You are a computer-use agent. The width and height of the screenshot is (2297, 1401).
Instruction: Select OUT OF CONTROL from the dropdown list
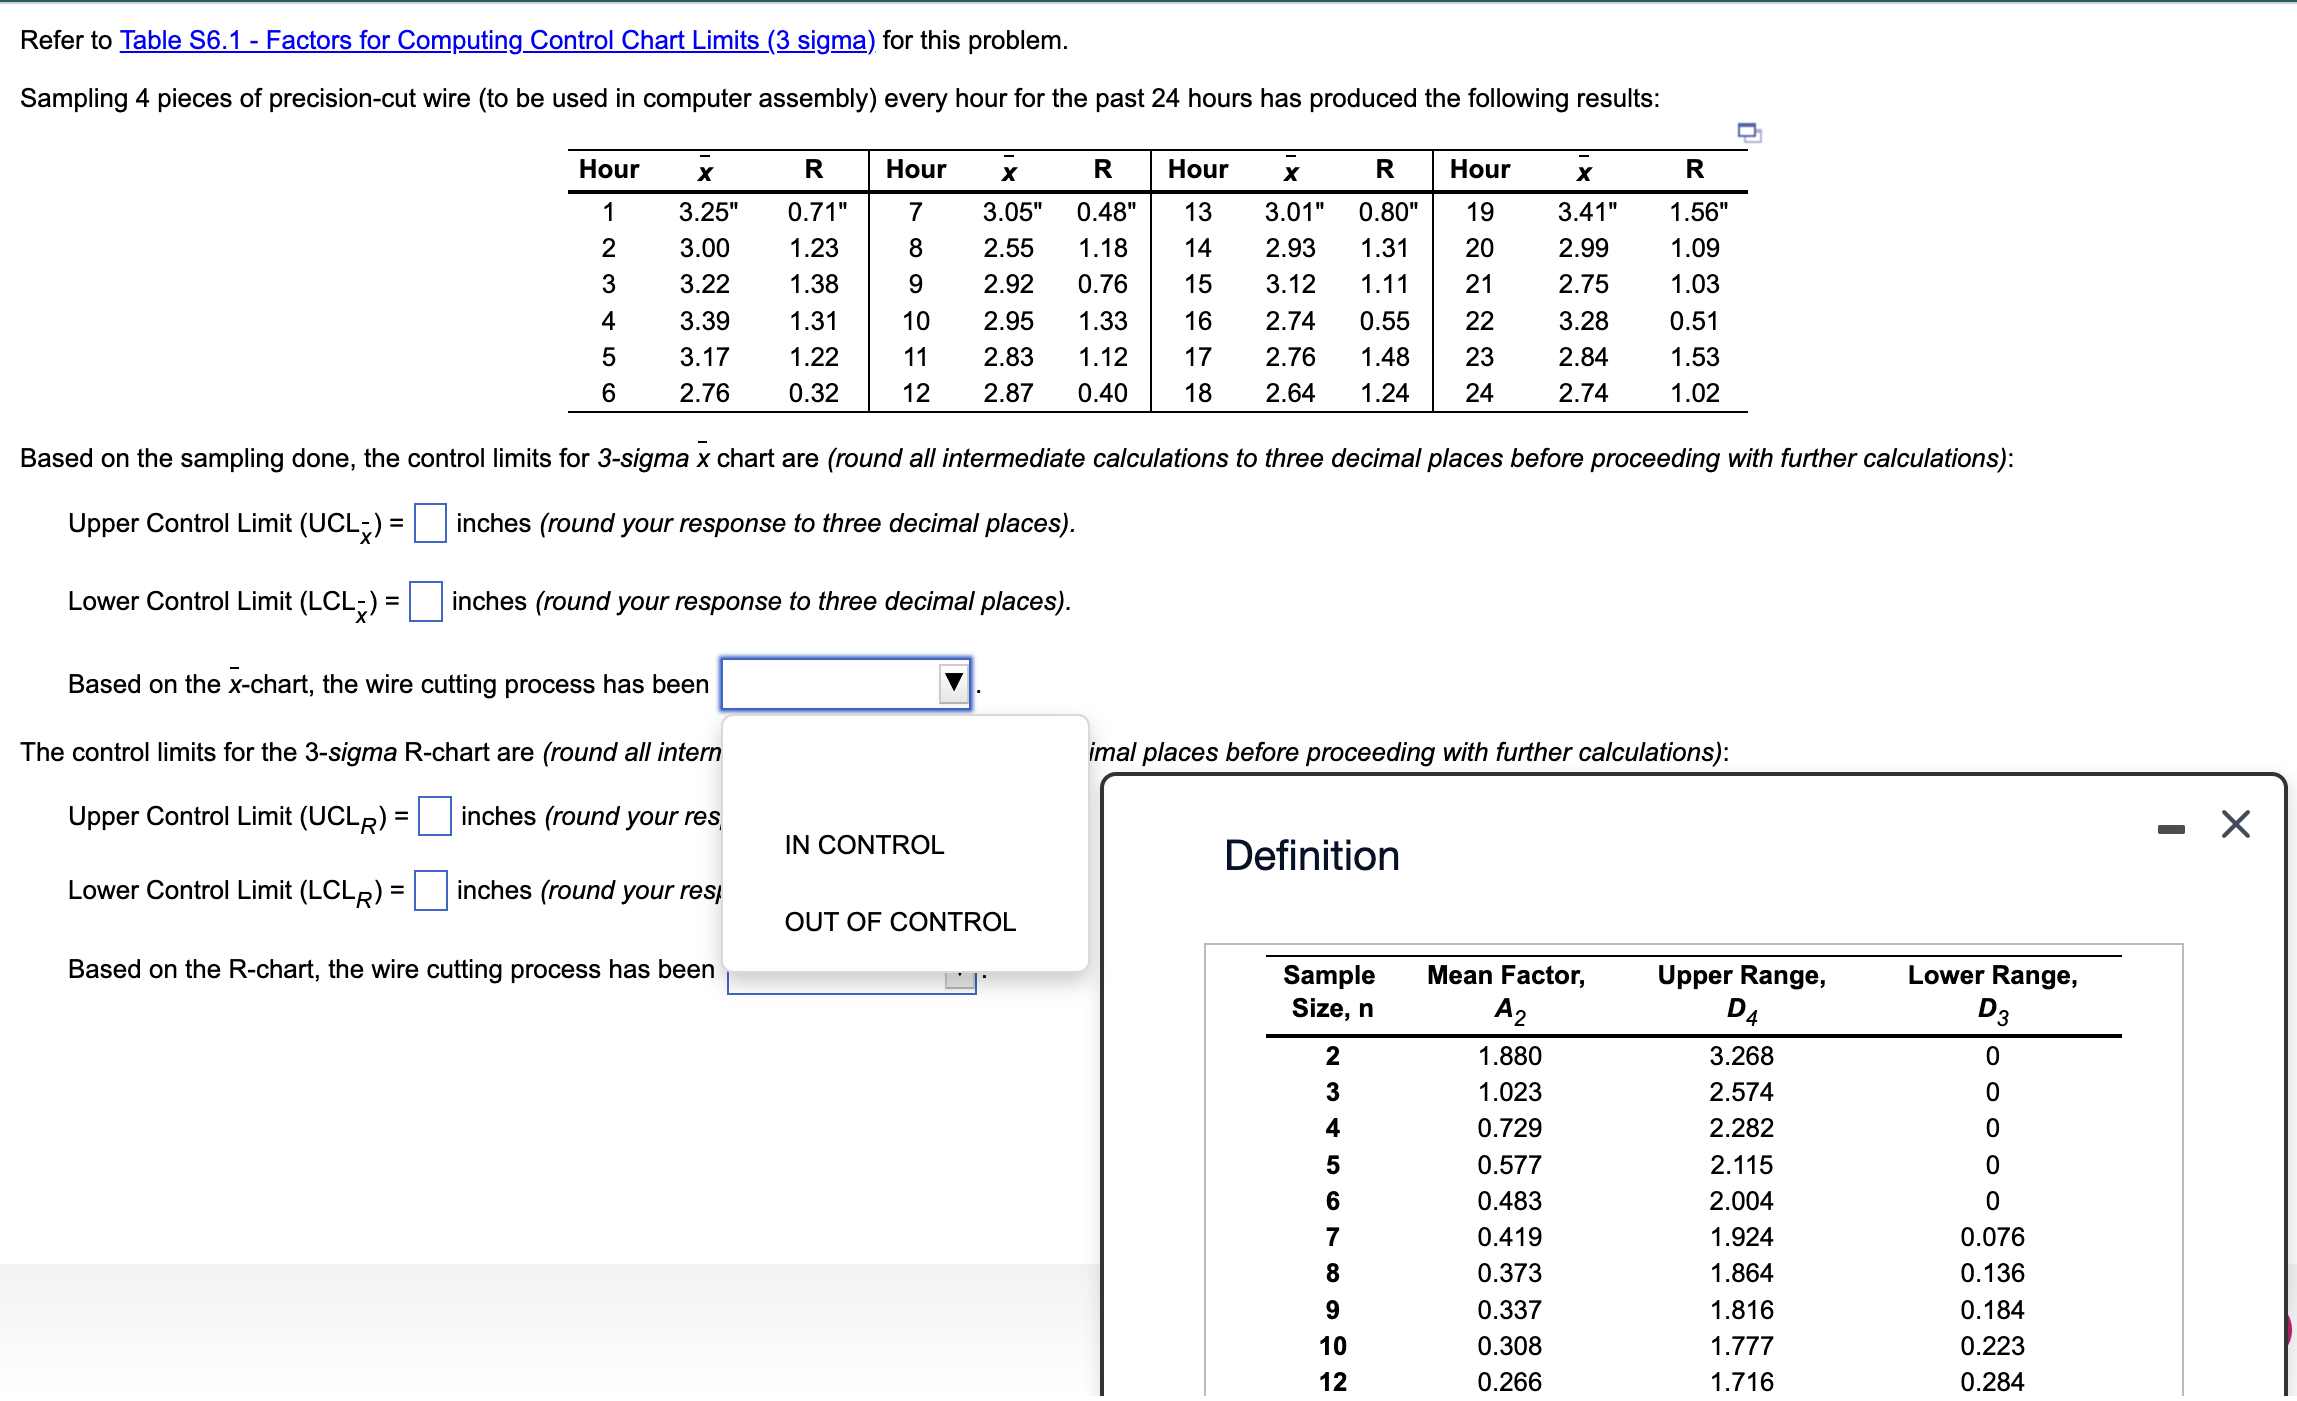click(x=900, y=921)
